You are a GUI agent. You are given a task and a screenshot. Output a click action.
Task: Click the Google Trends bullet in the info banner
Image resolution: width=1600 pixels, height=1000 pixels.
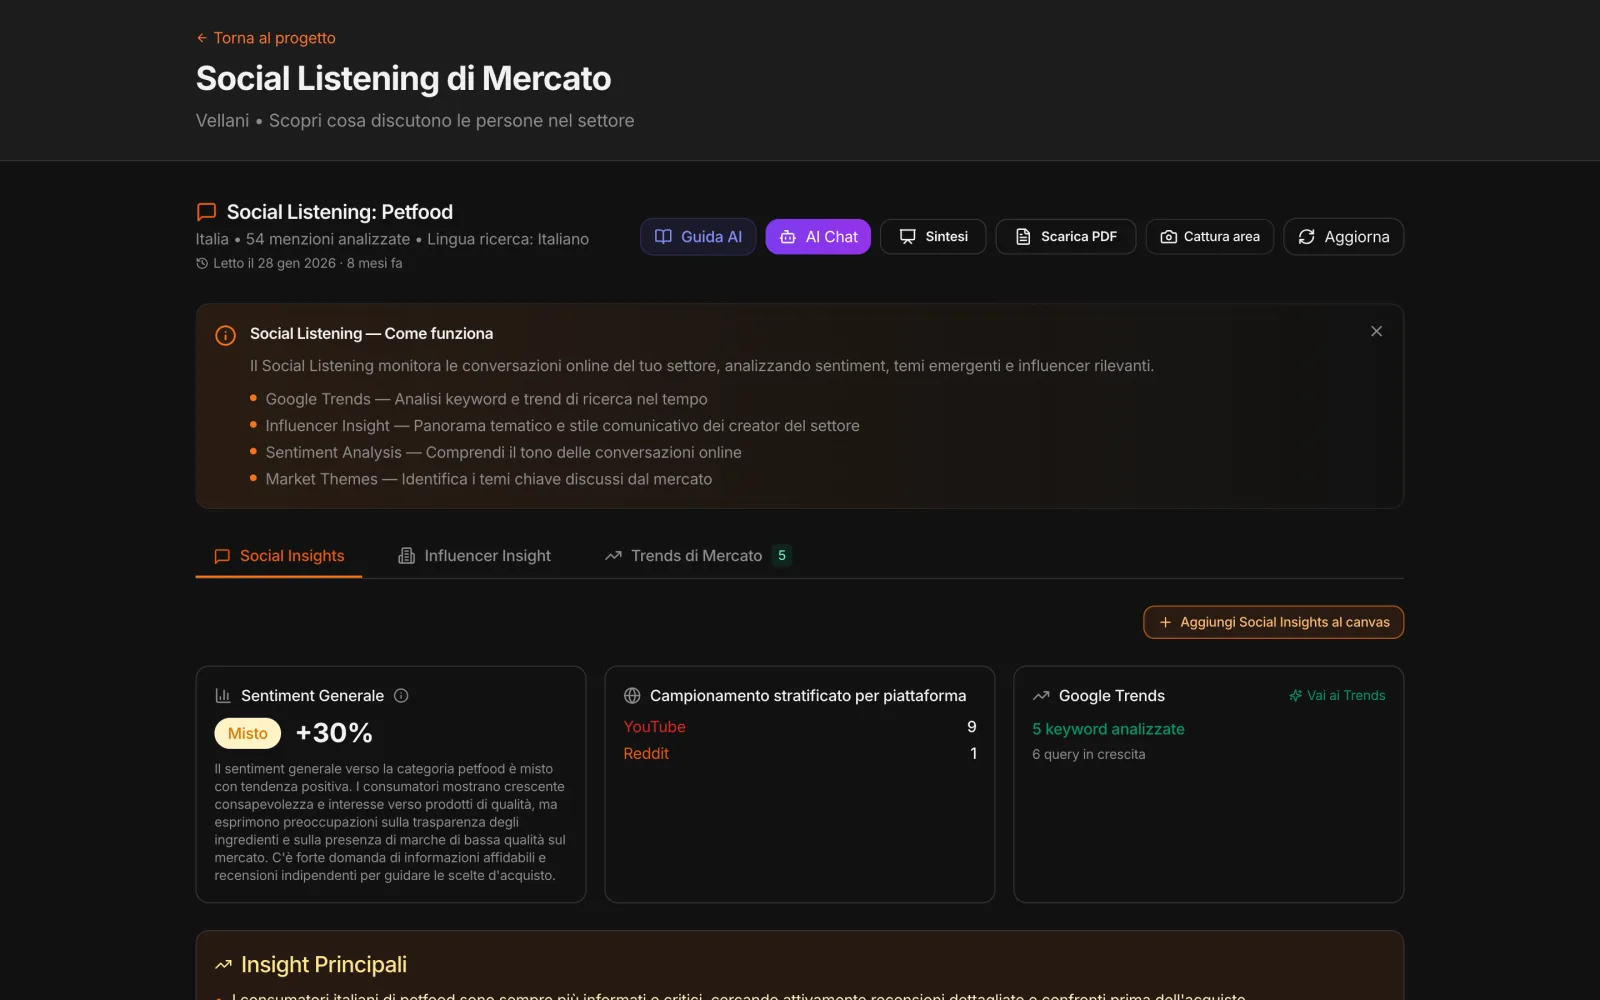click(486, 399)
